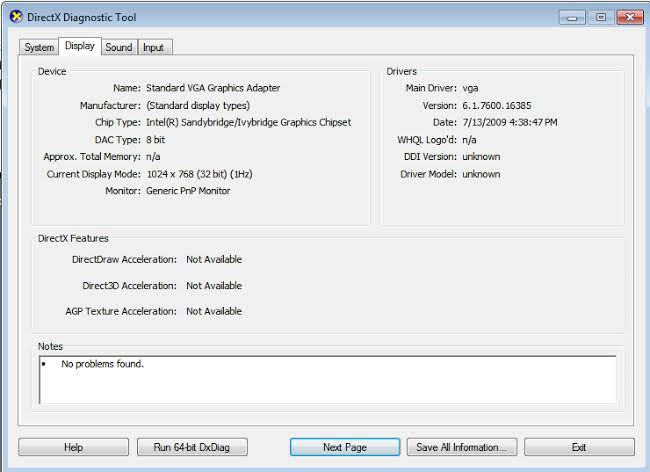650x472 pixels.
Task: Click inside the Notes text box
Action: point(327,380)
